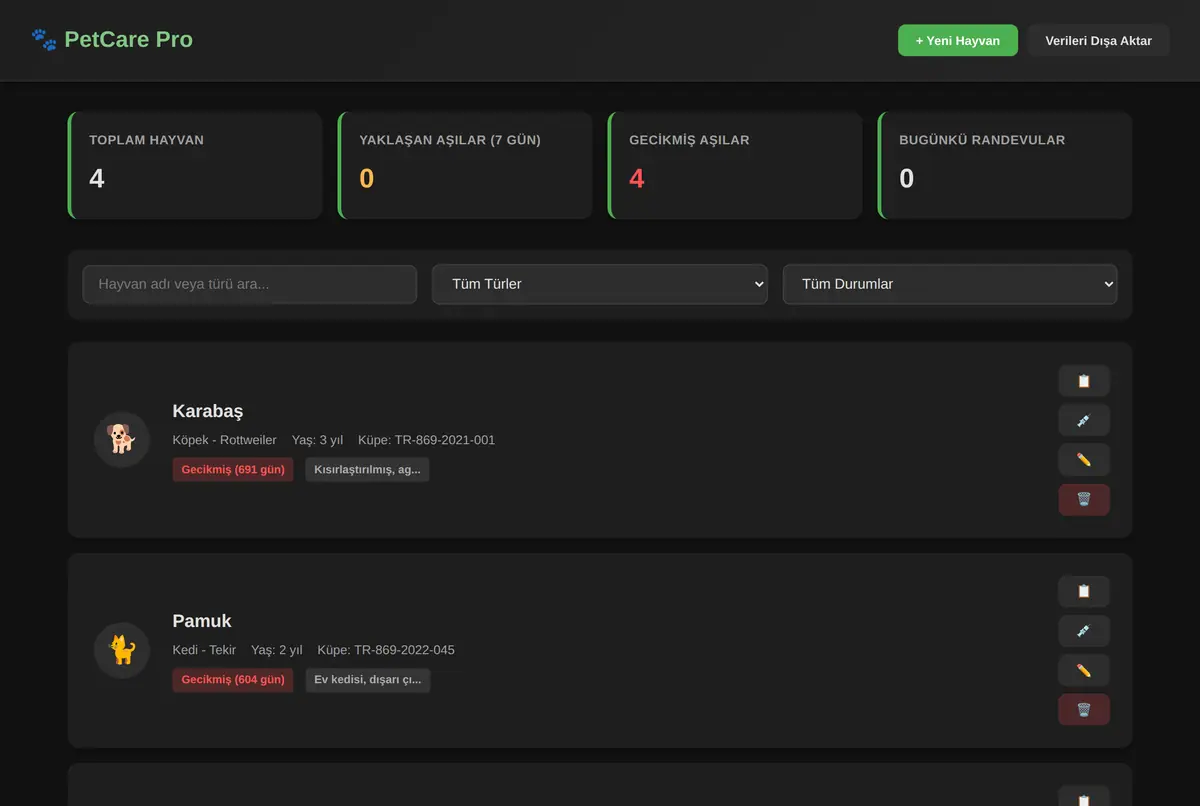Click the Verileri Dışa Aktar button
The image size is (1200, 806).
coord(1099,41)
